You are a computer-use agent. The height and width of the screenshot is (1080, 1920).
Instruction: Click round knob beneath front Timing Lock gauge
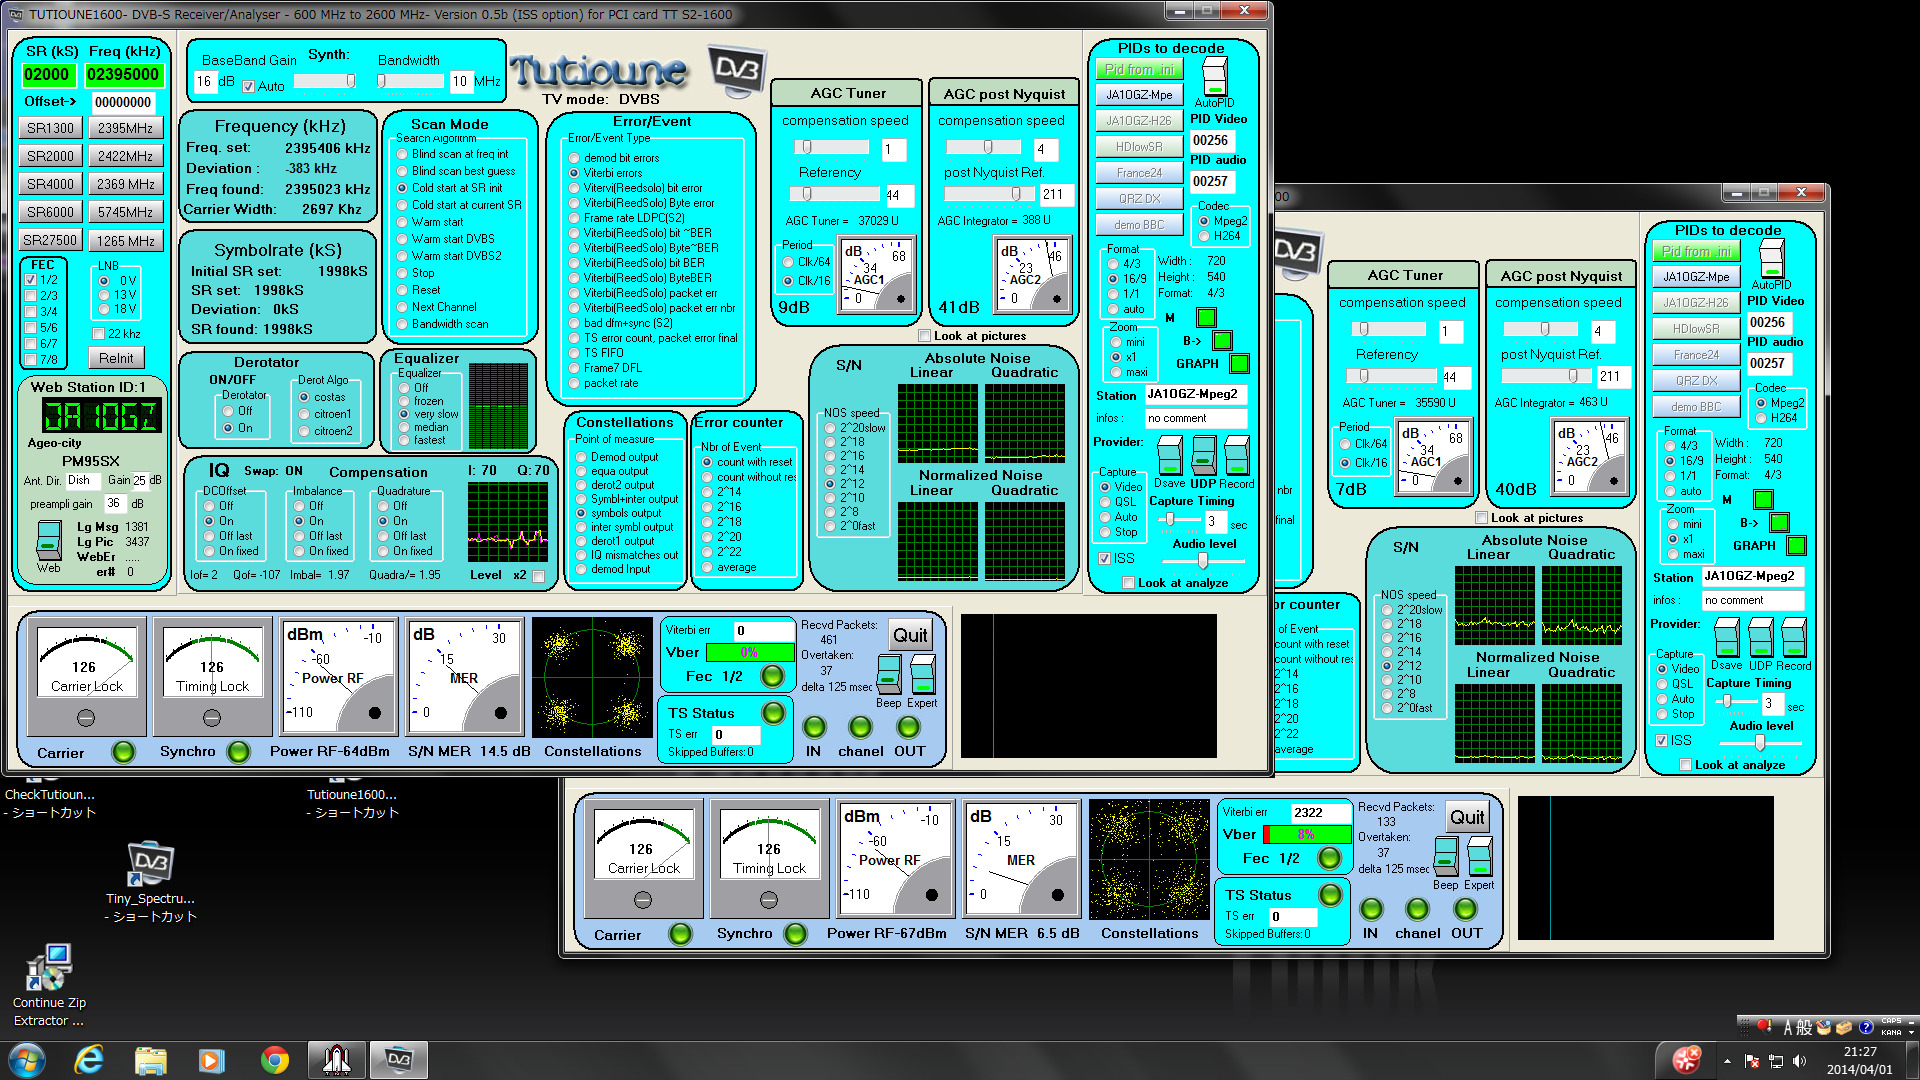point(212,718)
